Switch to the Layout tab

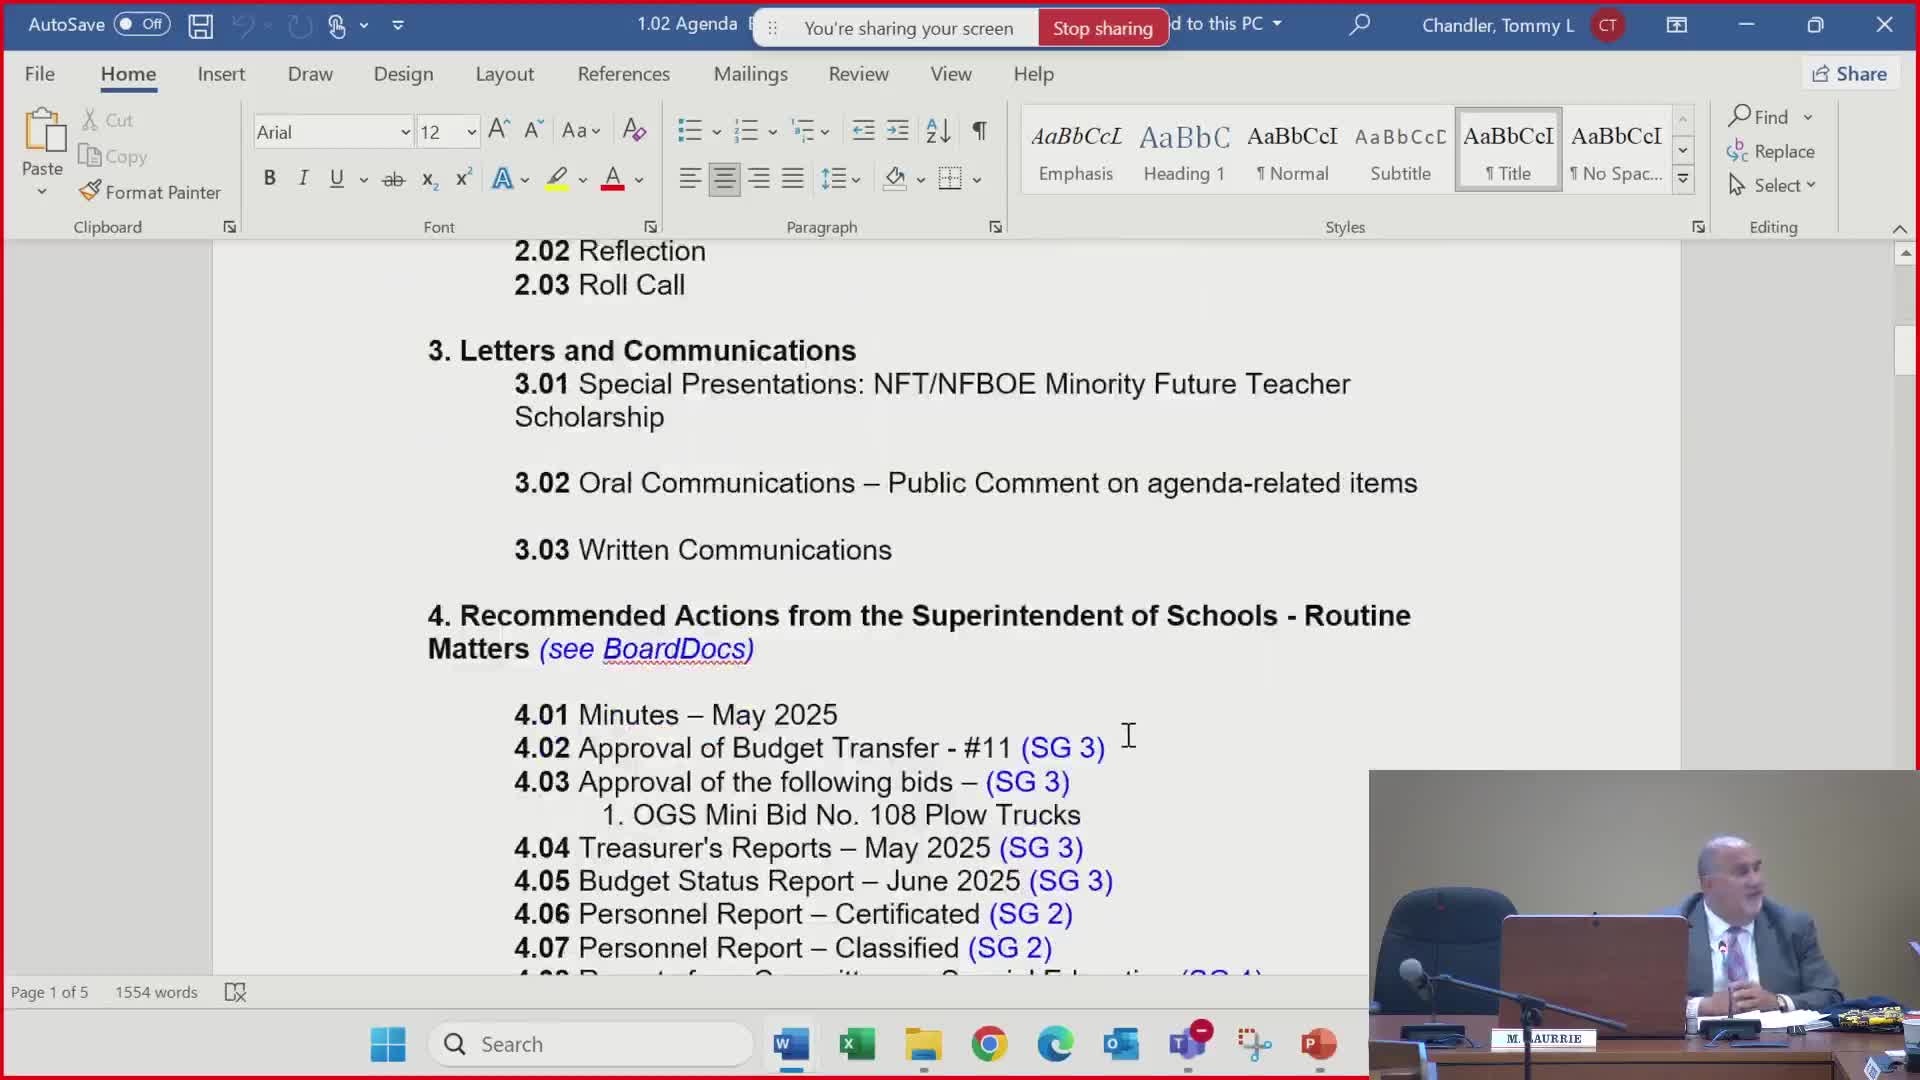(x=504, y=74)
